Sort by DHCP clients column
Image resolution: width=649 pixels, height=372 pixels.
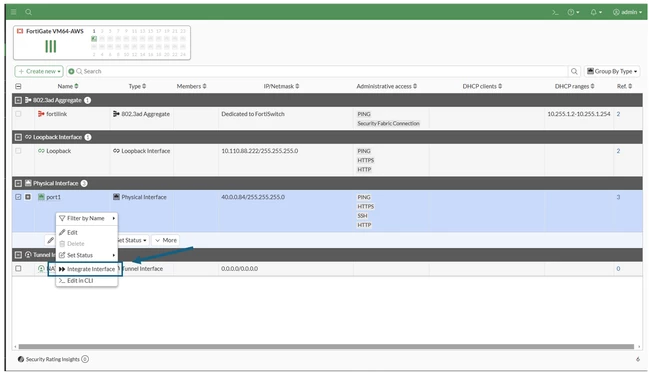482,86
